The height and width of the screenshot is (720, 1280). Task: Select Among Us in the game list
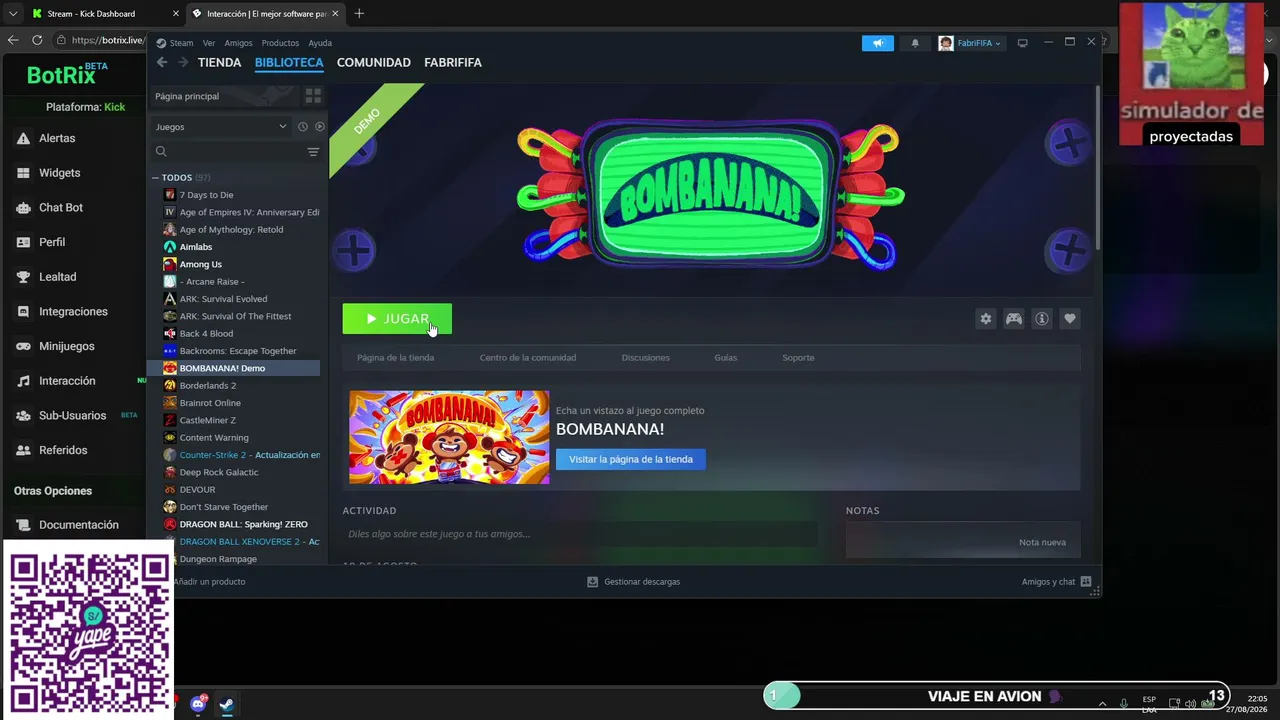coord(201,264)
